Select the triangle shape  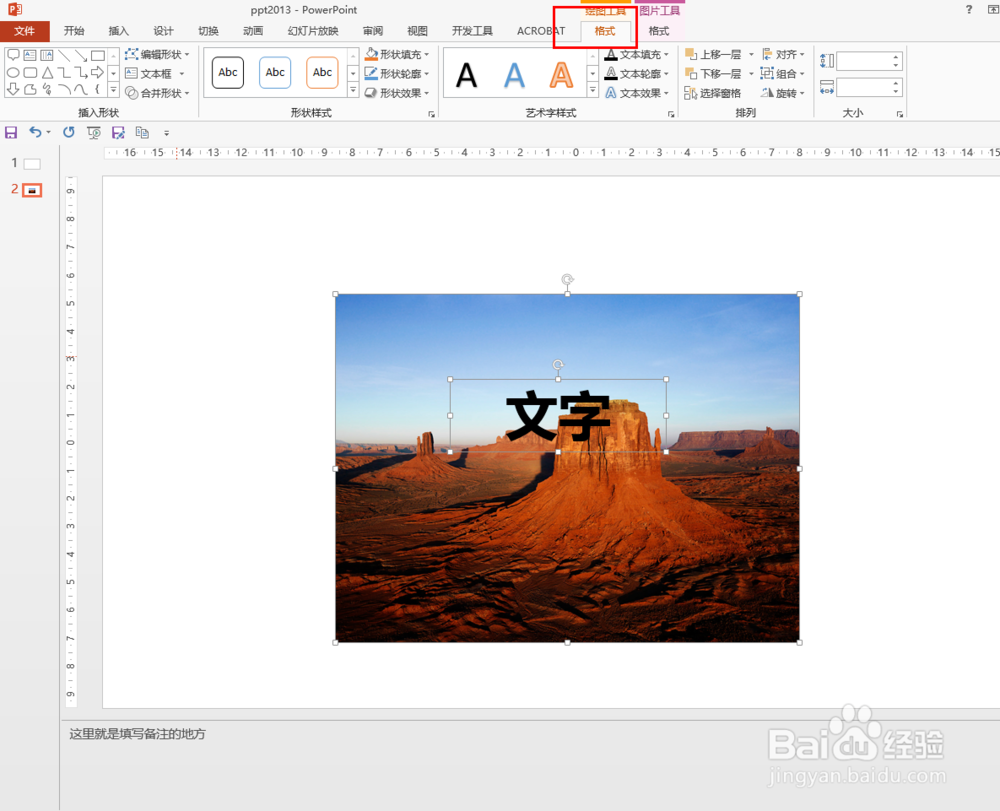47,73
